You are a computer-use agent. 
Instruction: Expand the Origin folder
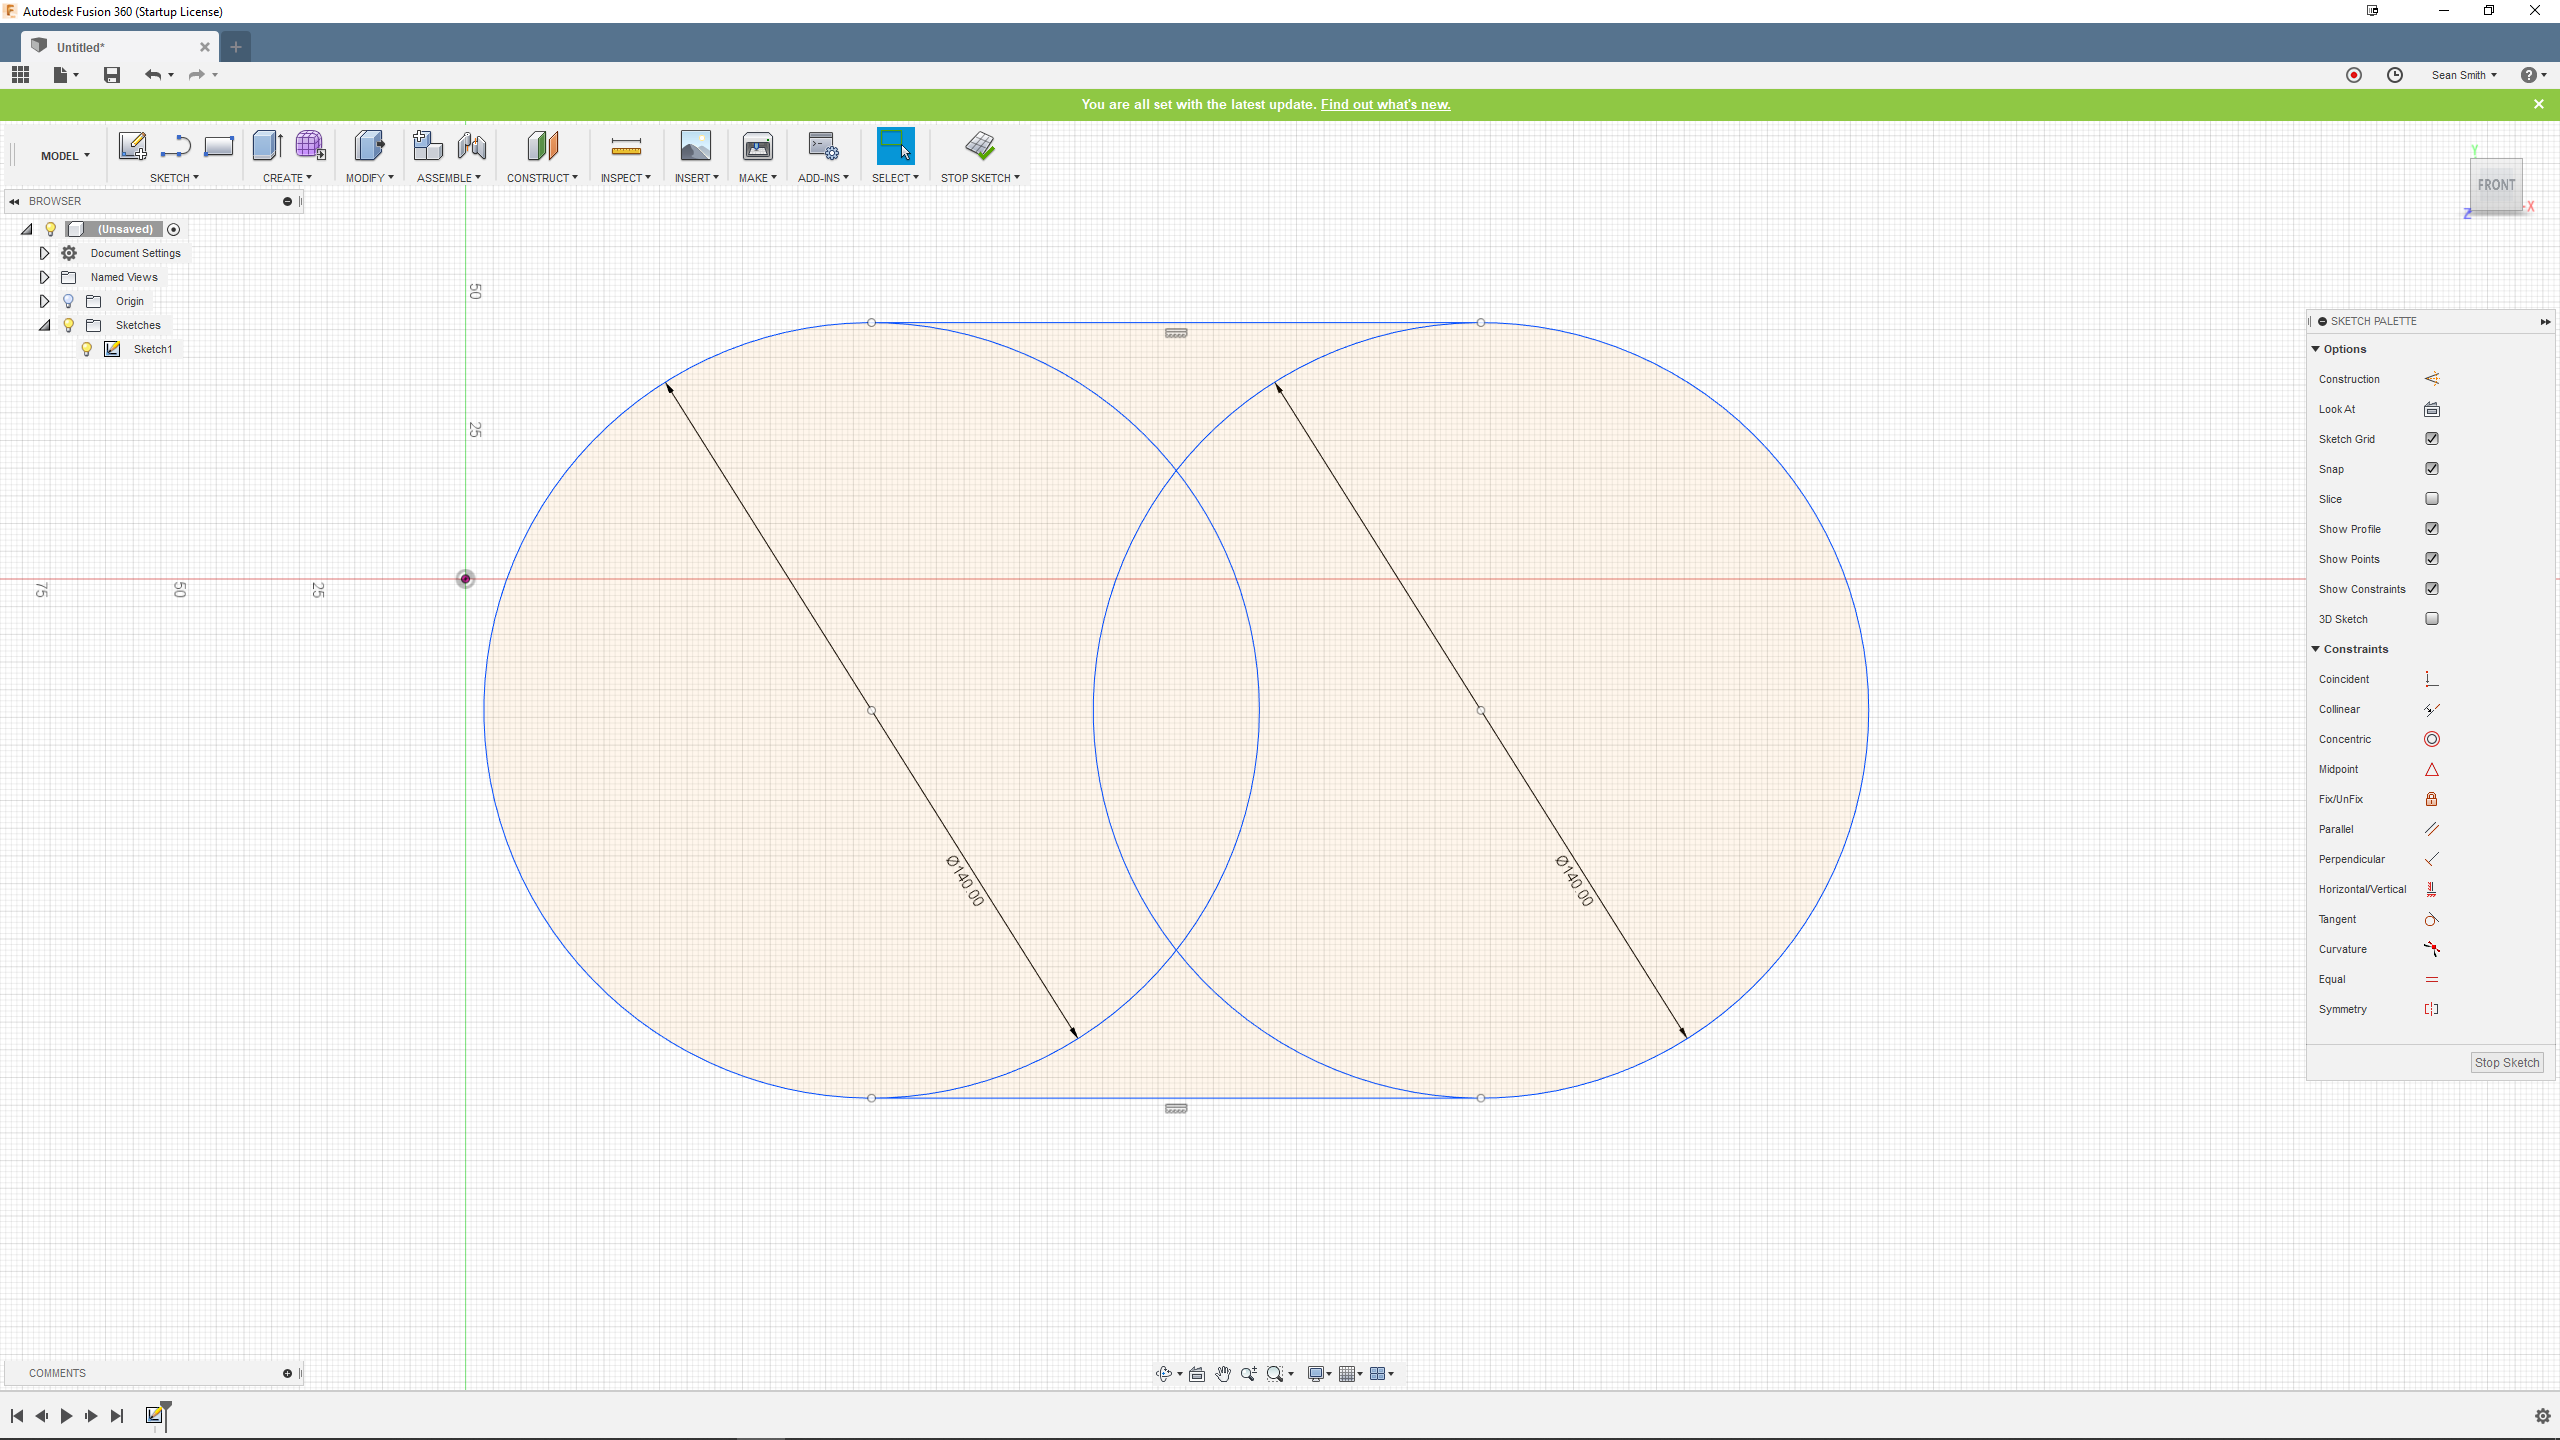tap(44, 301)
